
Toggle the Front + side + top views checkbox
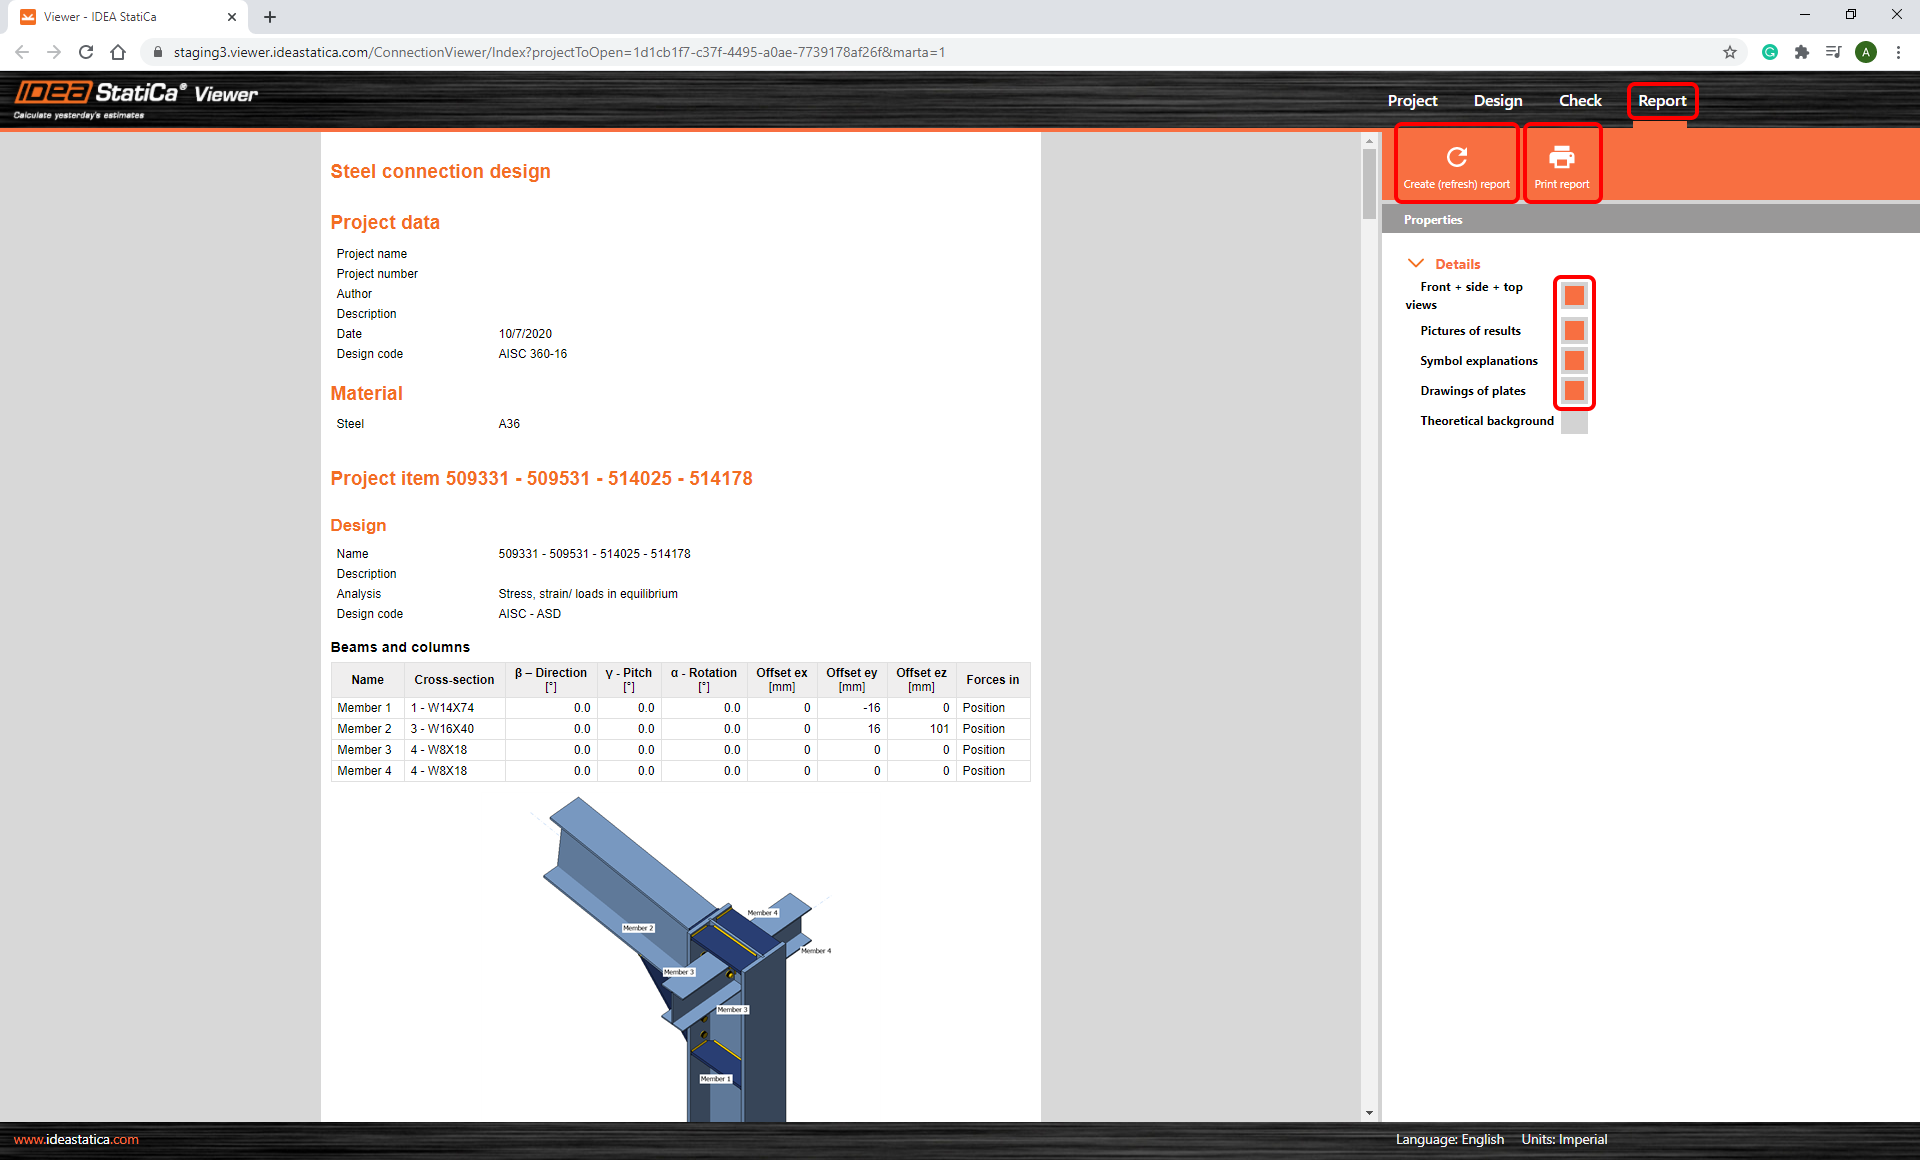[1574, 296]
